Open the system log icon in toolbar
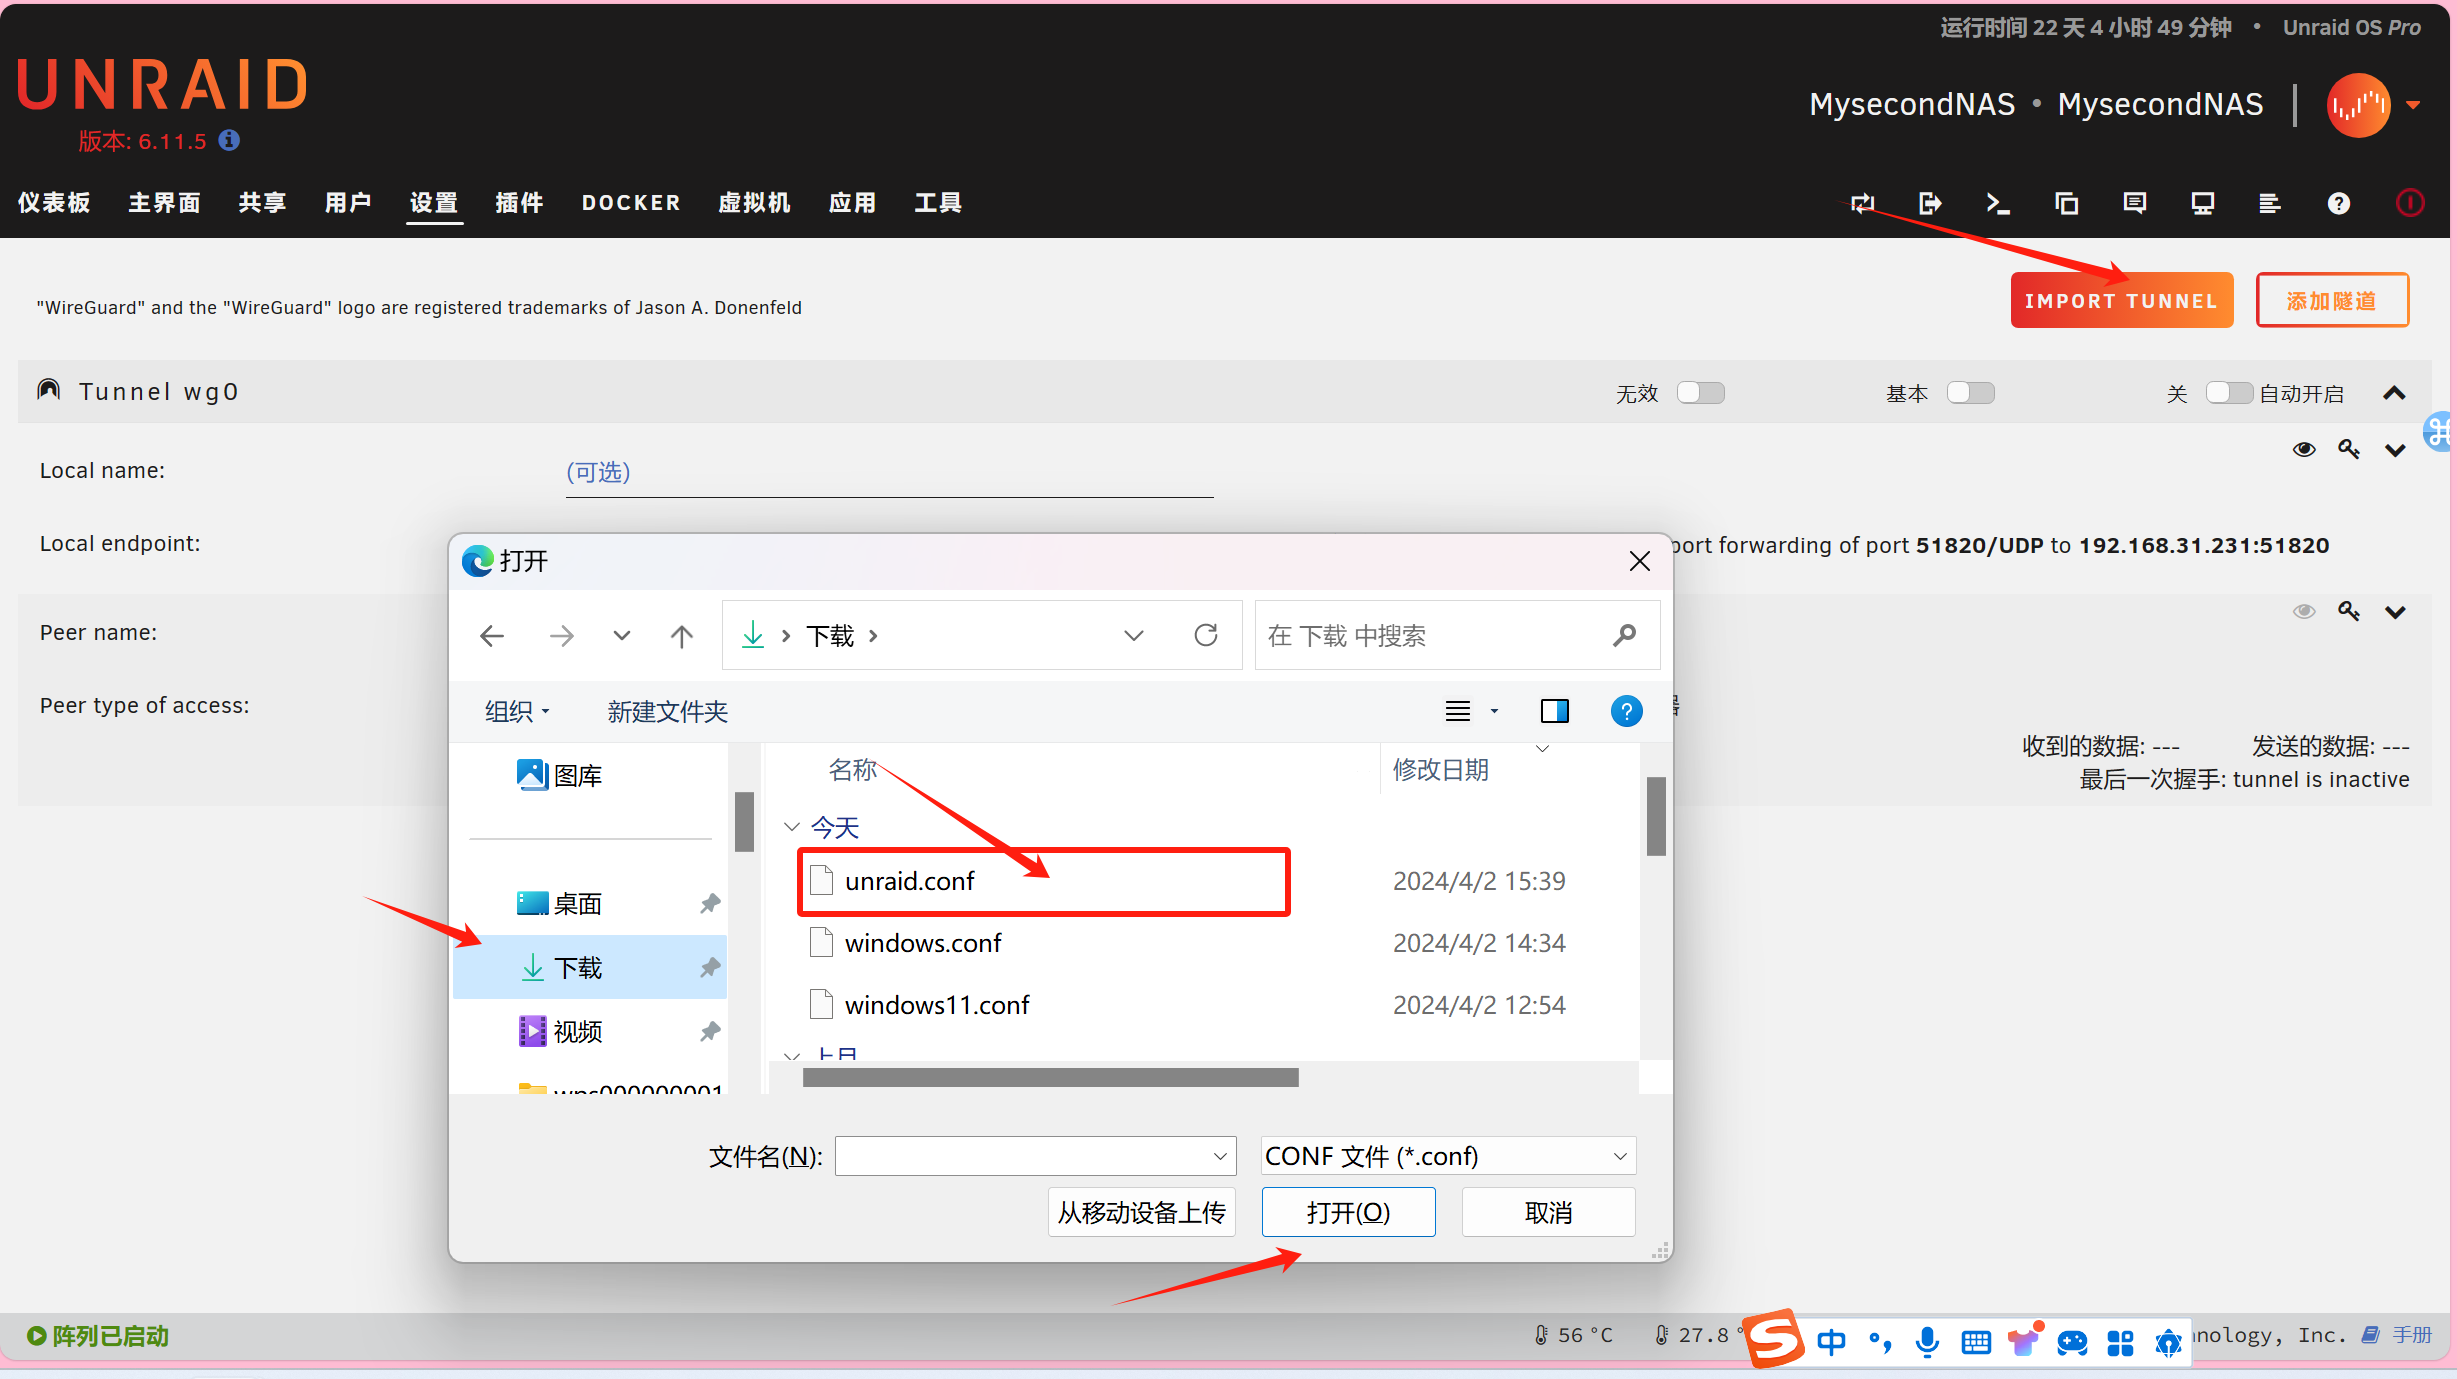 (2270, 203)
